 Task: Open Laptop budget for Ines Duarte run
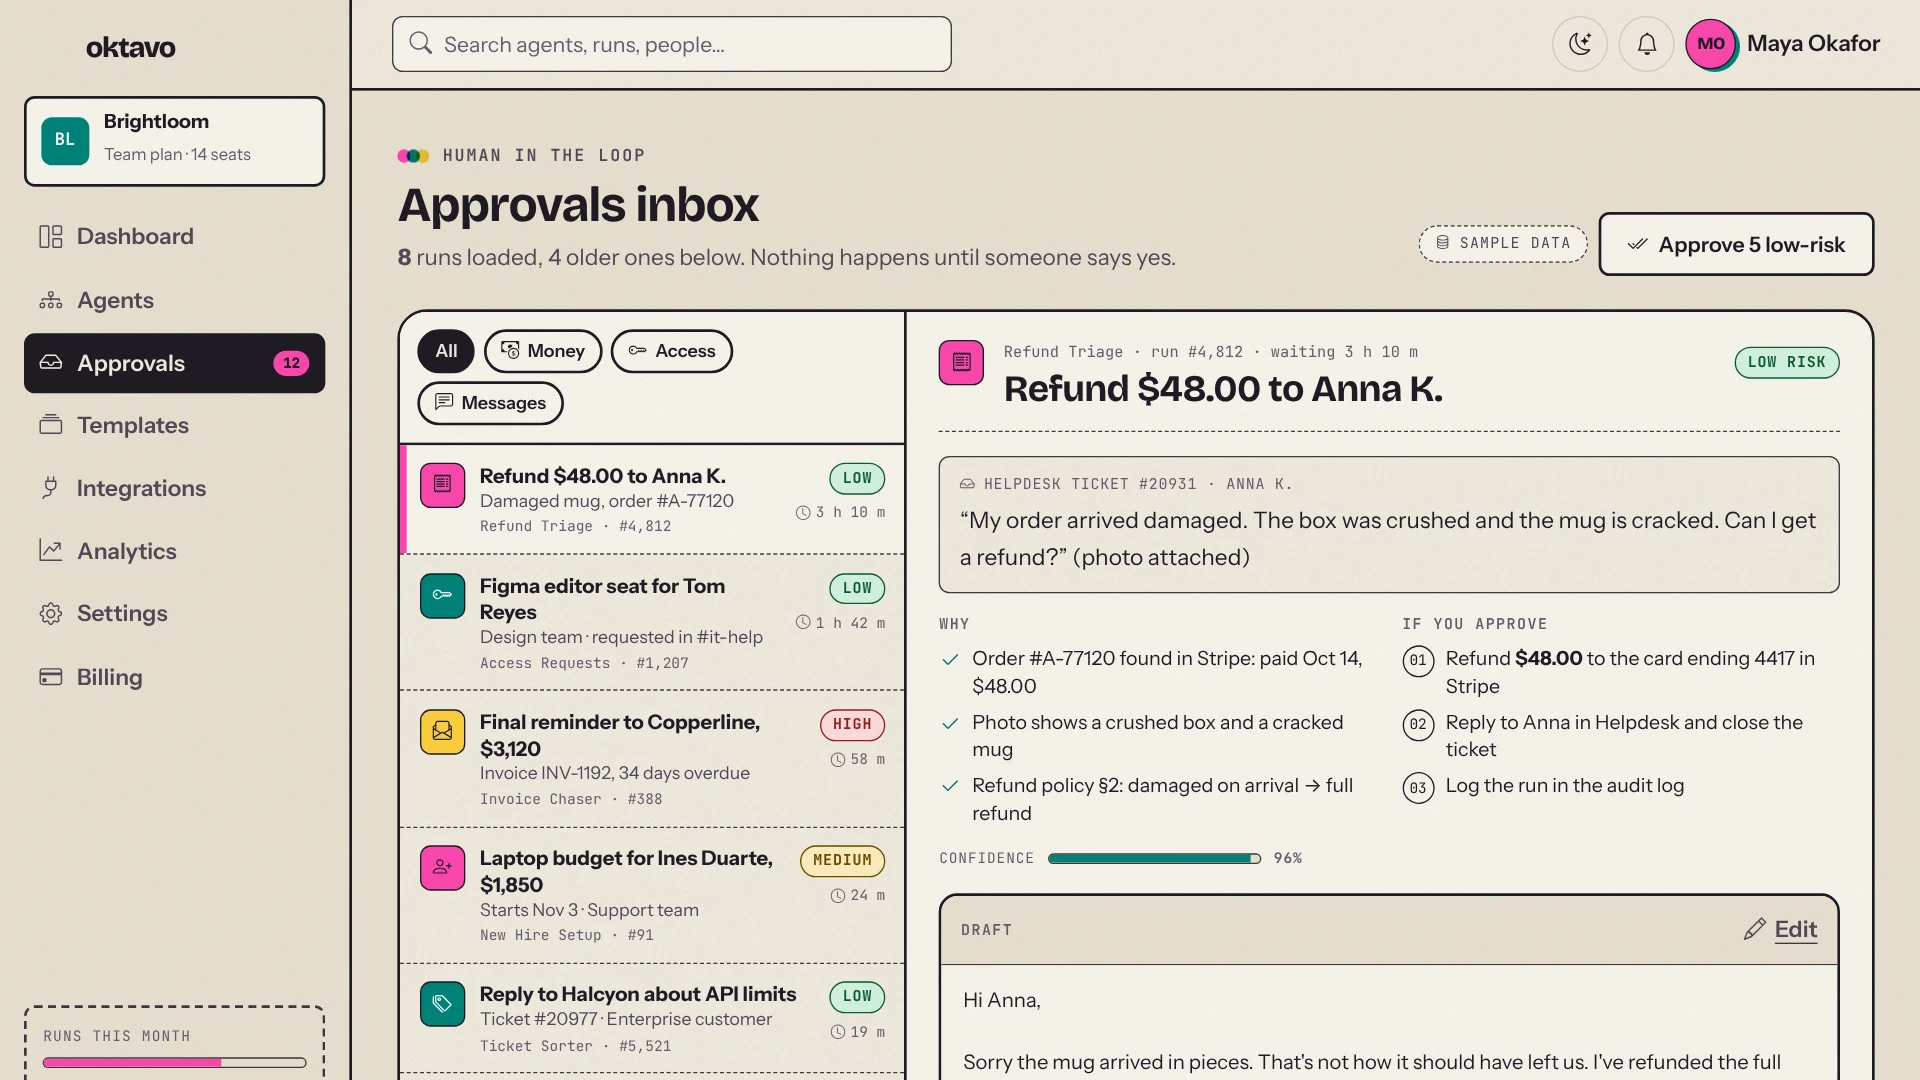pyautogui.click(x=652, y=895)
